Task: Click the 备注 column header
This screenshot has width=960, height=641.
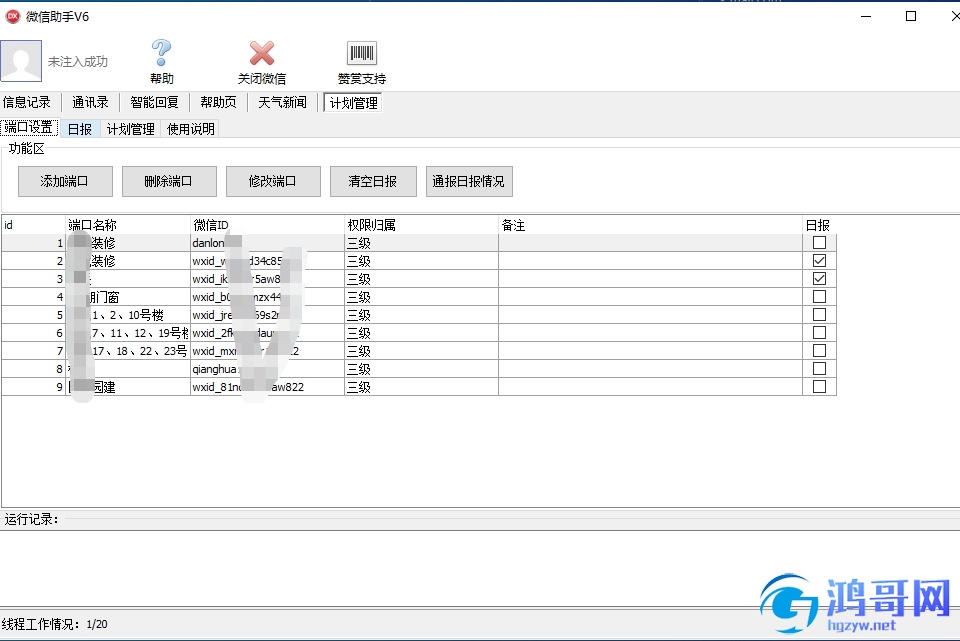Action: pos(651,225)
